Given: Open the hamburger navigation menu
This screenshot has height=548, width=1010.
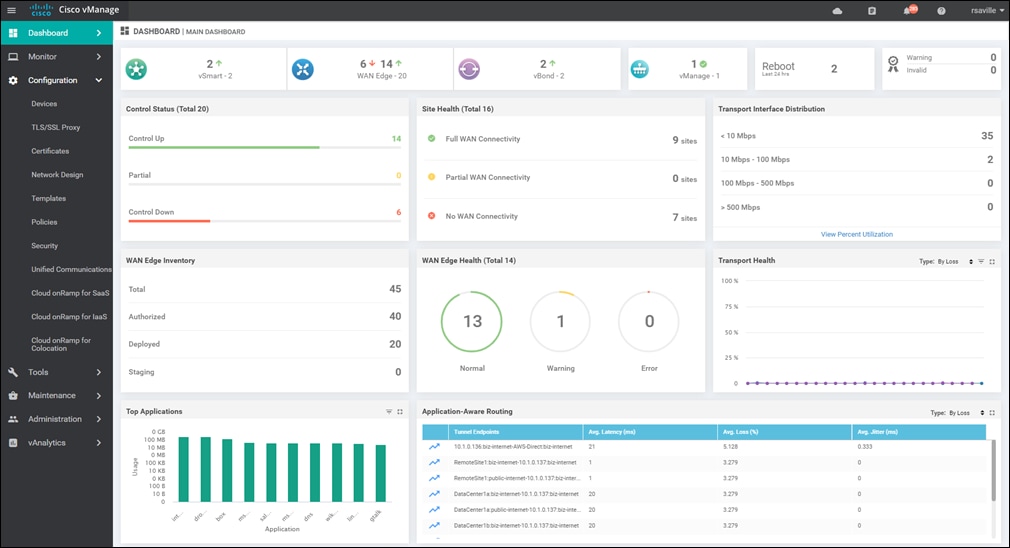Looking at the screenshot, I should tap(12, 10).
